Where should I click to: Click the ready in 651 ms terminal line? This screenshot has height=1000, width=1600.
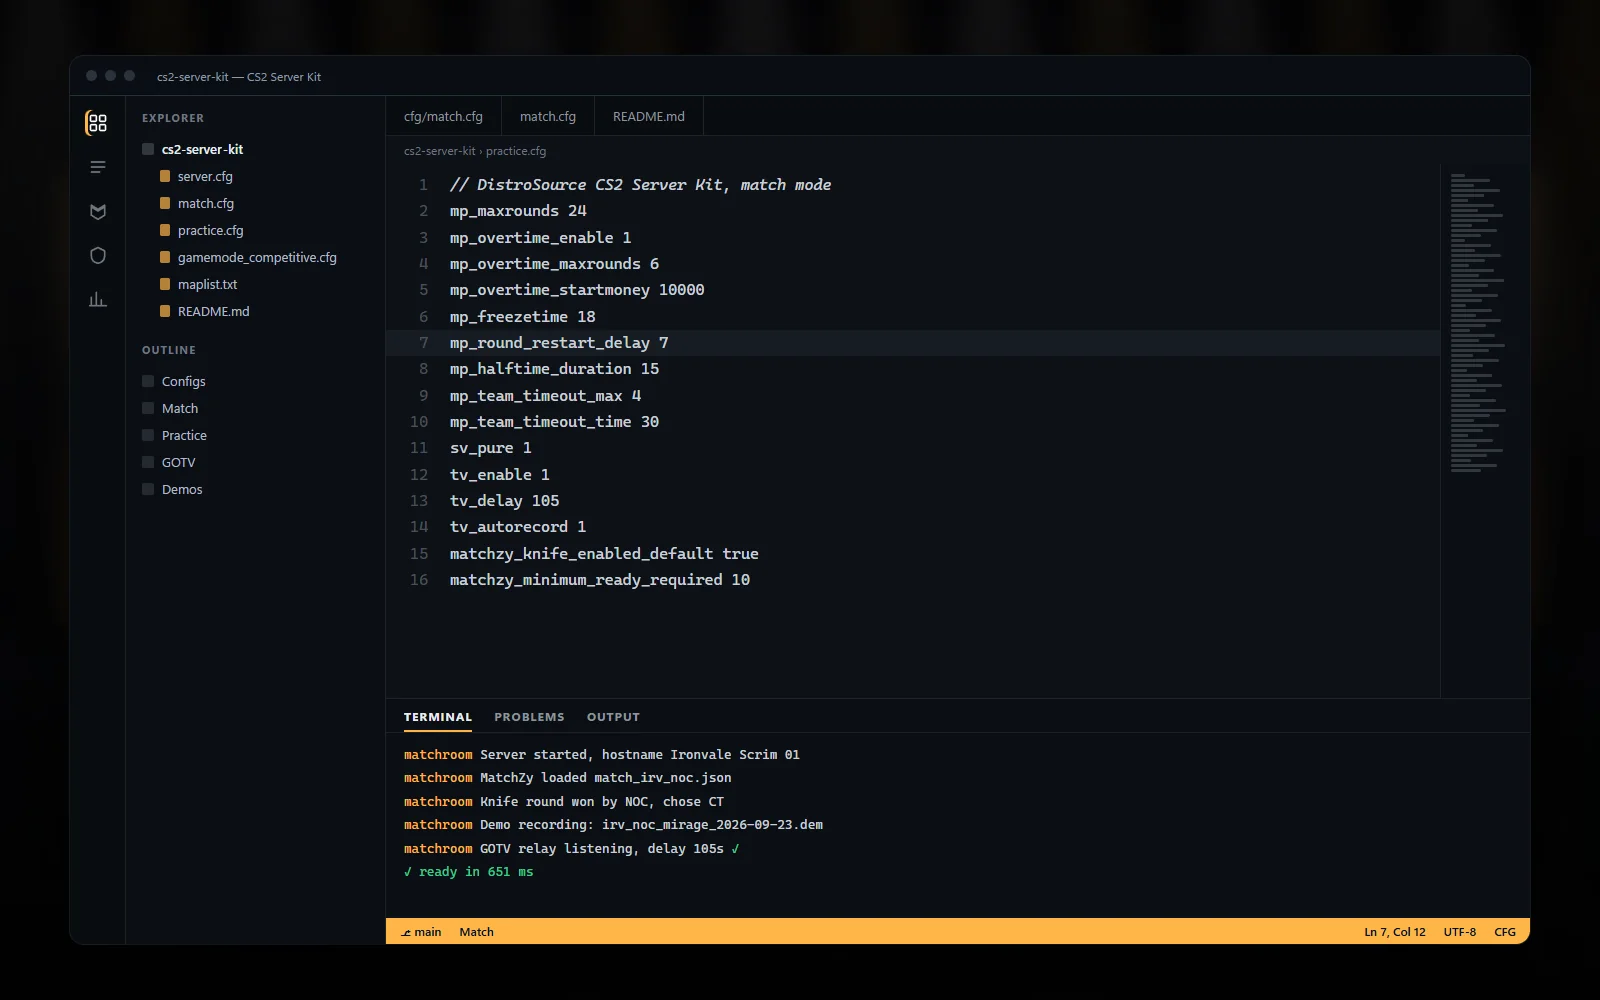click(x=468, y=872)
